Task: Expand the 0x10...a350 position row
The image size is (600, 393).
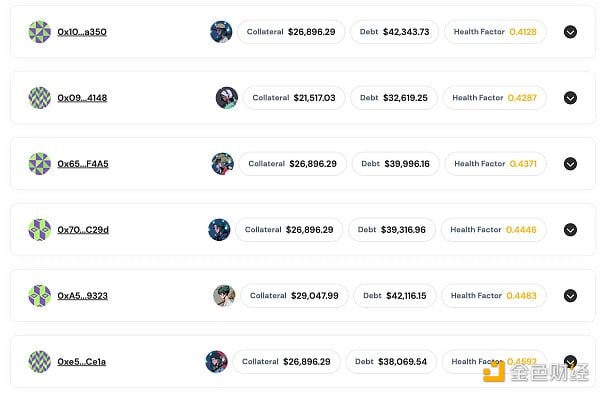Action: pos(570,32)
